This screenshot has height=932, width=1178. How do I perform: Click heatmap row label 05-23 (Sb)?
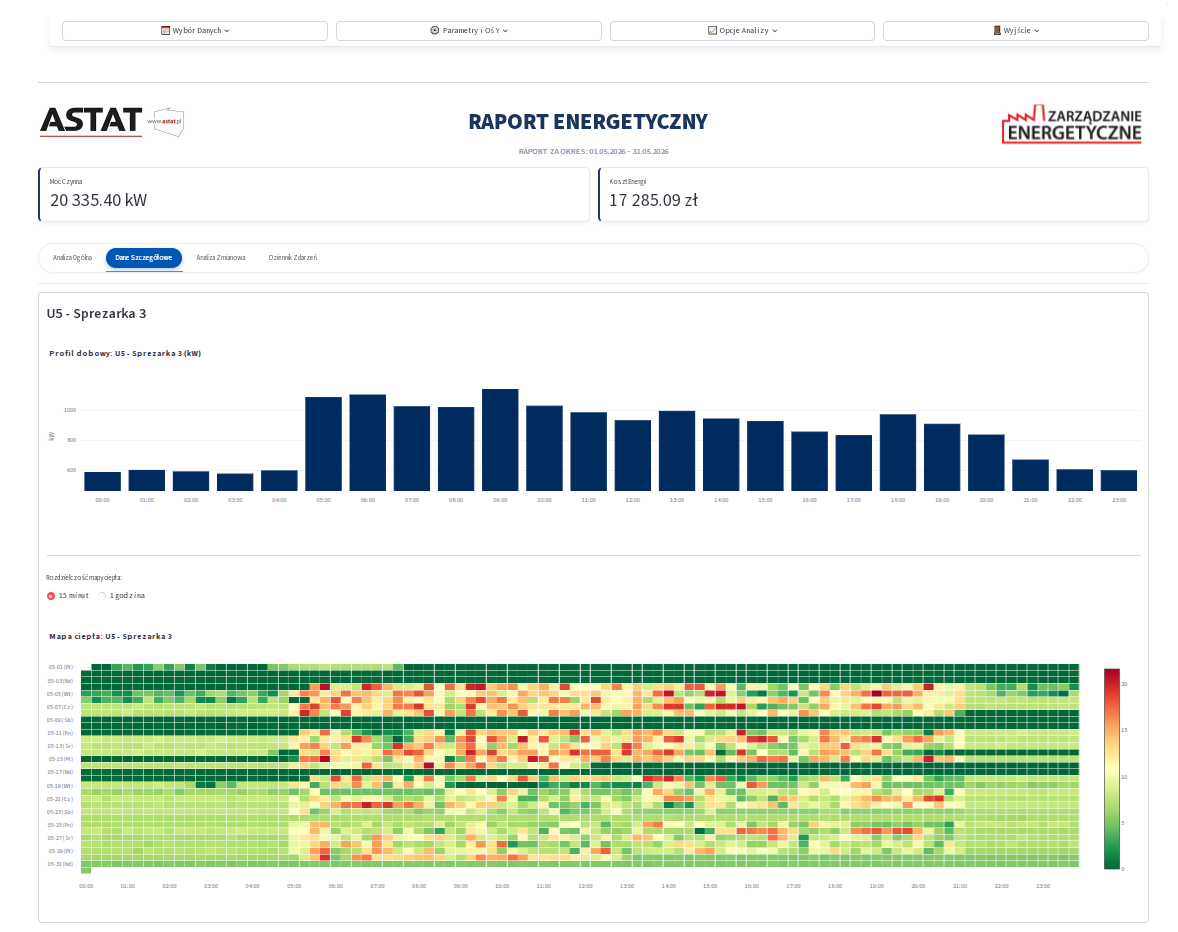tap(61, 812)
